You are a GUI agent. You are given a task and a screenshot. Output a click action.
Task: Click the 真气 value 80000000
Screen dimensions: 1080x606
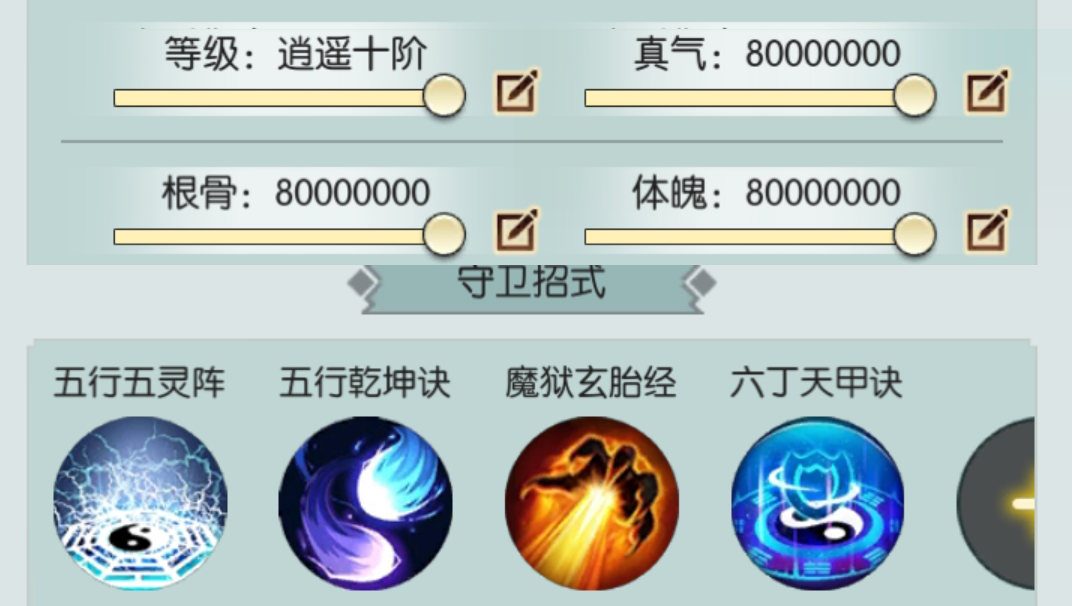[823, 54]
